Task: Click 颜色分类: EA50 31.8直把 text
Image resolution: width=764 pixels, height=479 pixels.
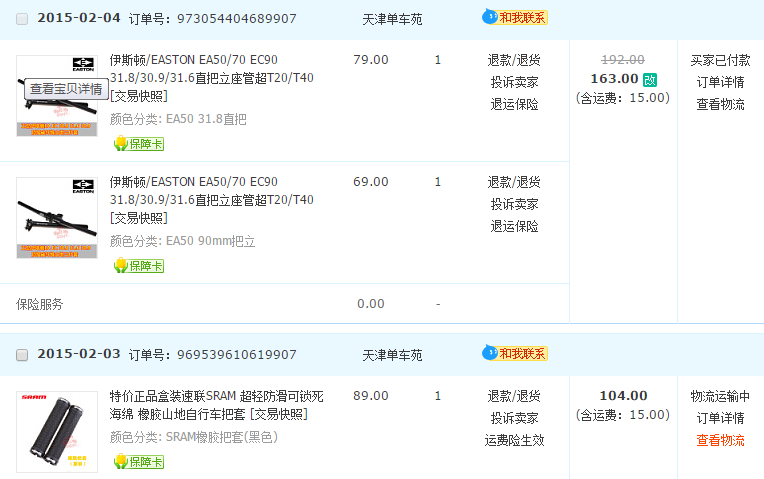Action: (178, 119)
